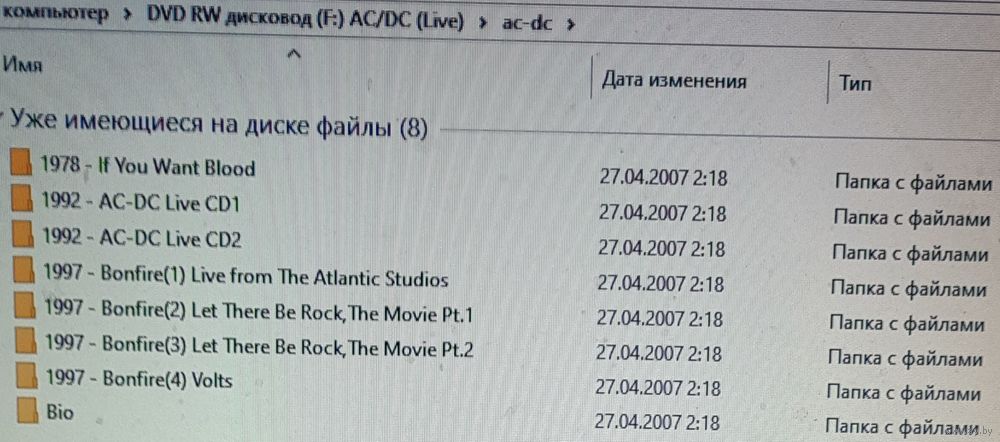The width and height of the screenshot is (1000, 442).
Task: Expand breadcrumb chevron after ac-dc
Action: [570, 26]
